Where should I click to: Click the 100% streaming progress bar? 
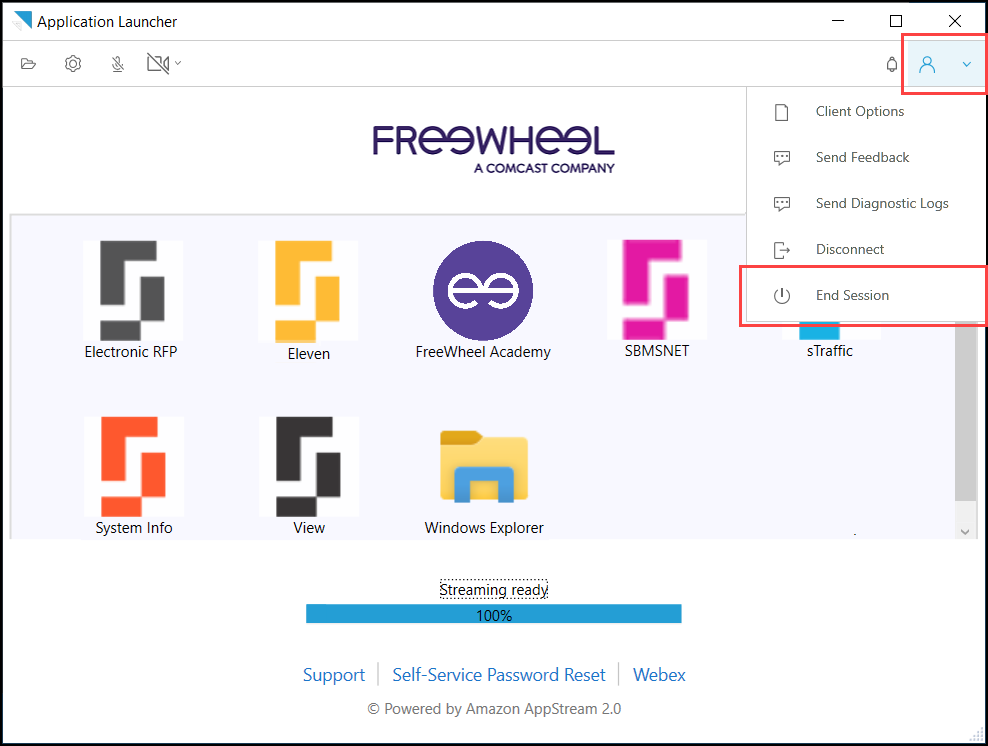(x=493, y=613)
